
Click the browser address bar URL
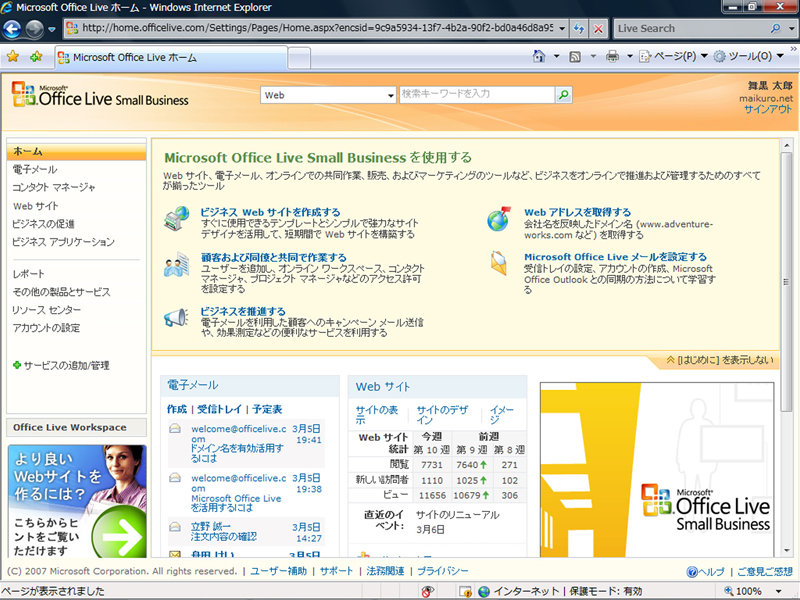pos(316,29)
